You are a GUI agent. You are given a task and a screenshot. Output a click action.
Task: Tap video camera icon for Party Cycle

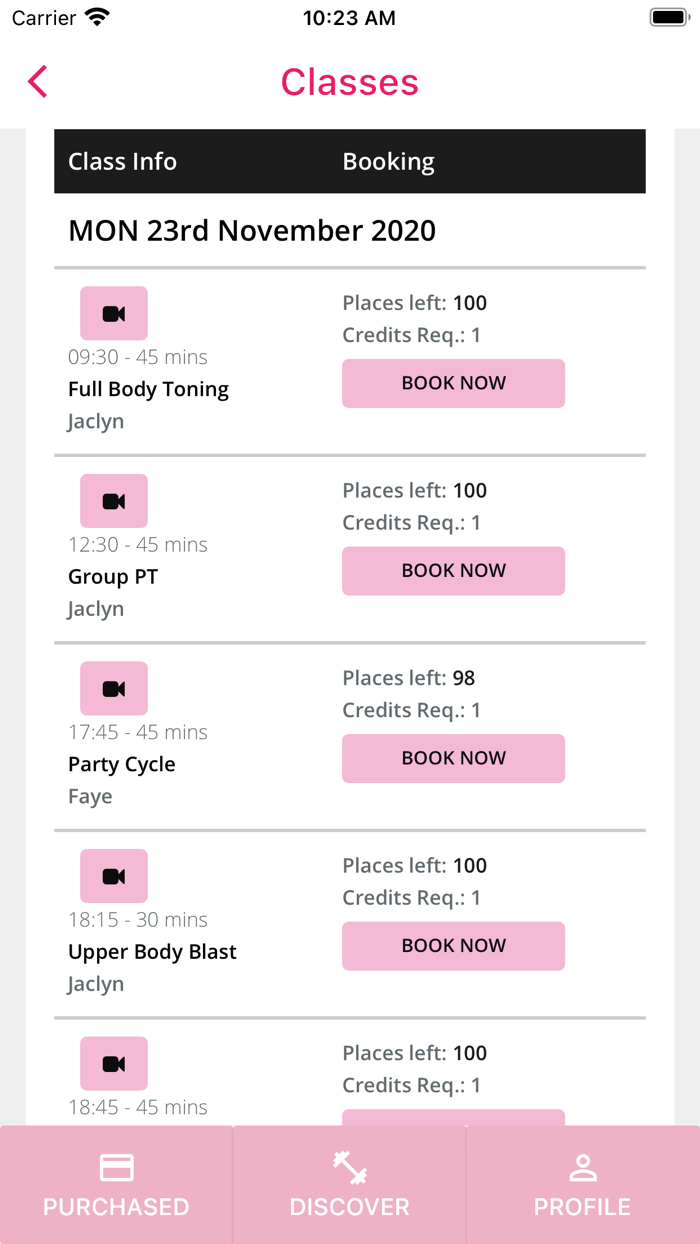(x=114, y=689)
